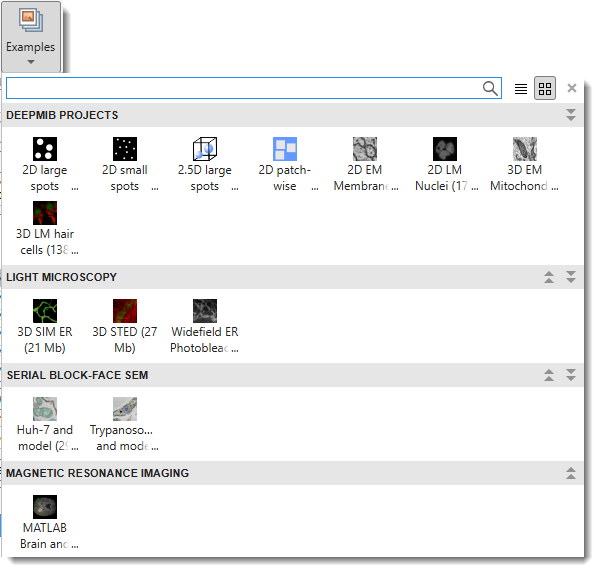Open the 3D EM Mitochondria example

click(x=525, y=165)
